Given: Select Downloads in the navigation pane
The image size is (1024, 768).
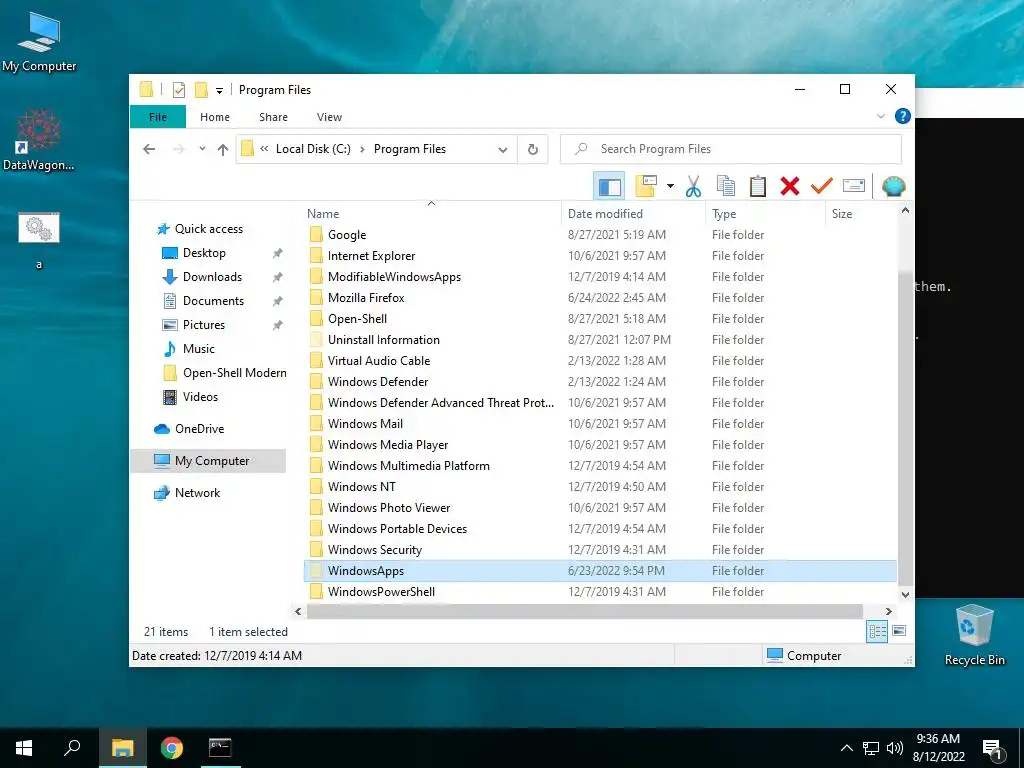Looking at the screenshot, I should tap(212, 277).
